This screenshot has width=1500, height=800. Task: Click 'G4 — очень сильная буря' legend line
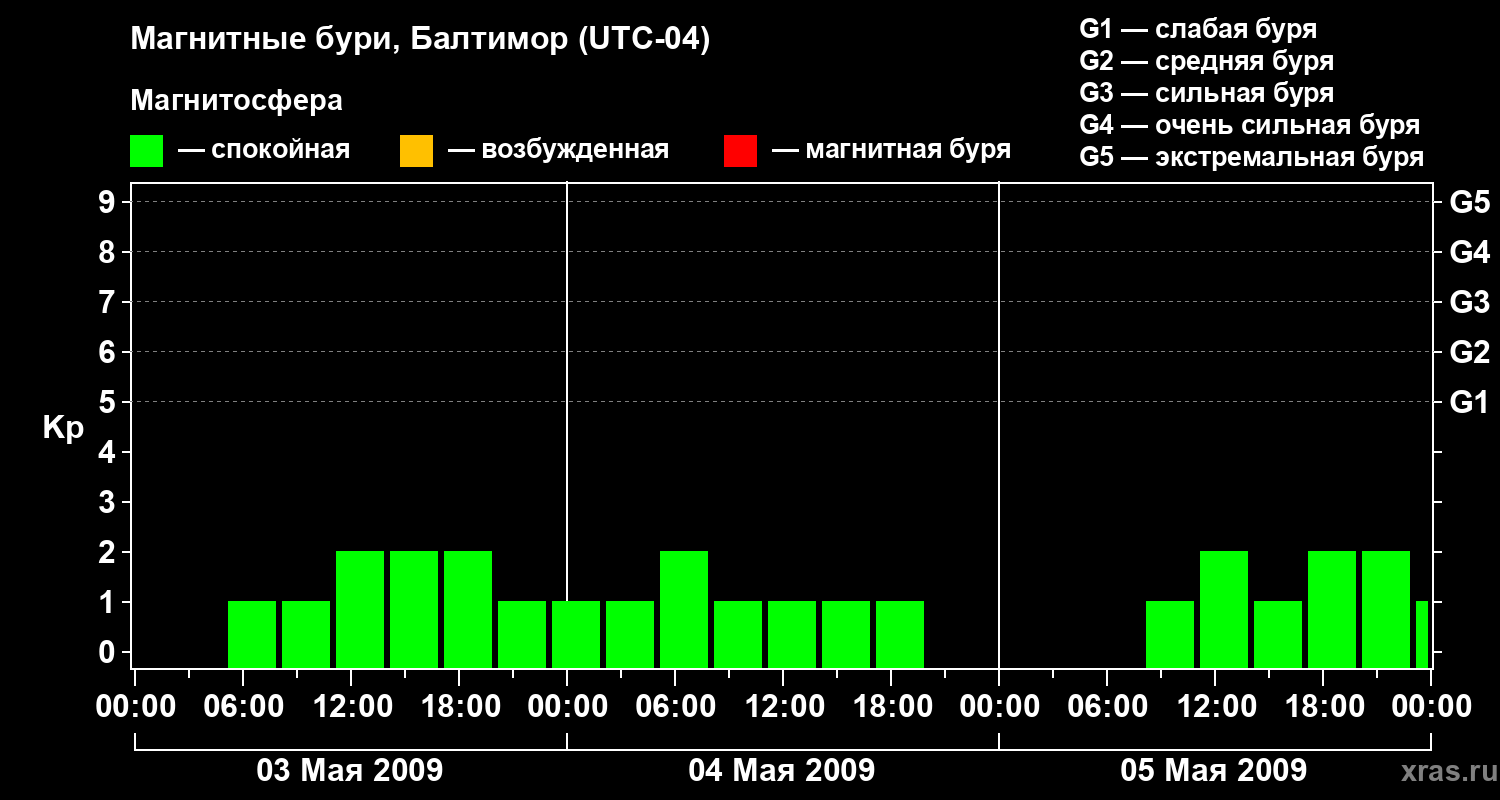(x=1250, y=125)
